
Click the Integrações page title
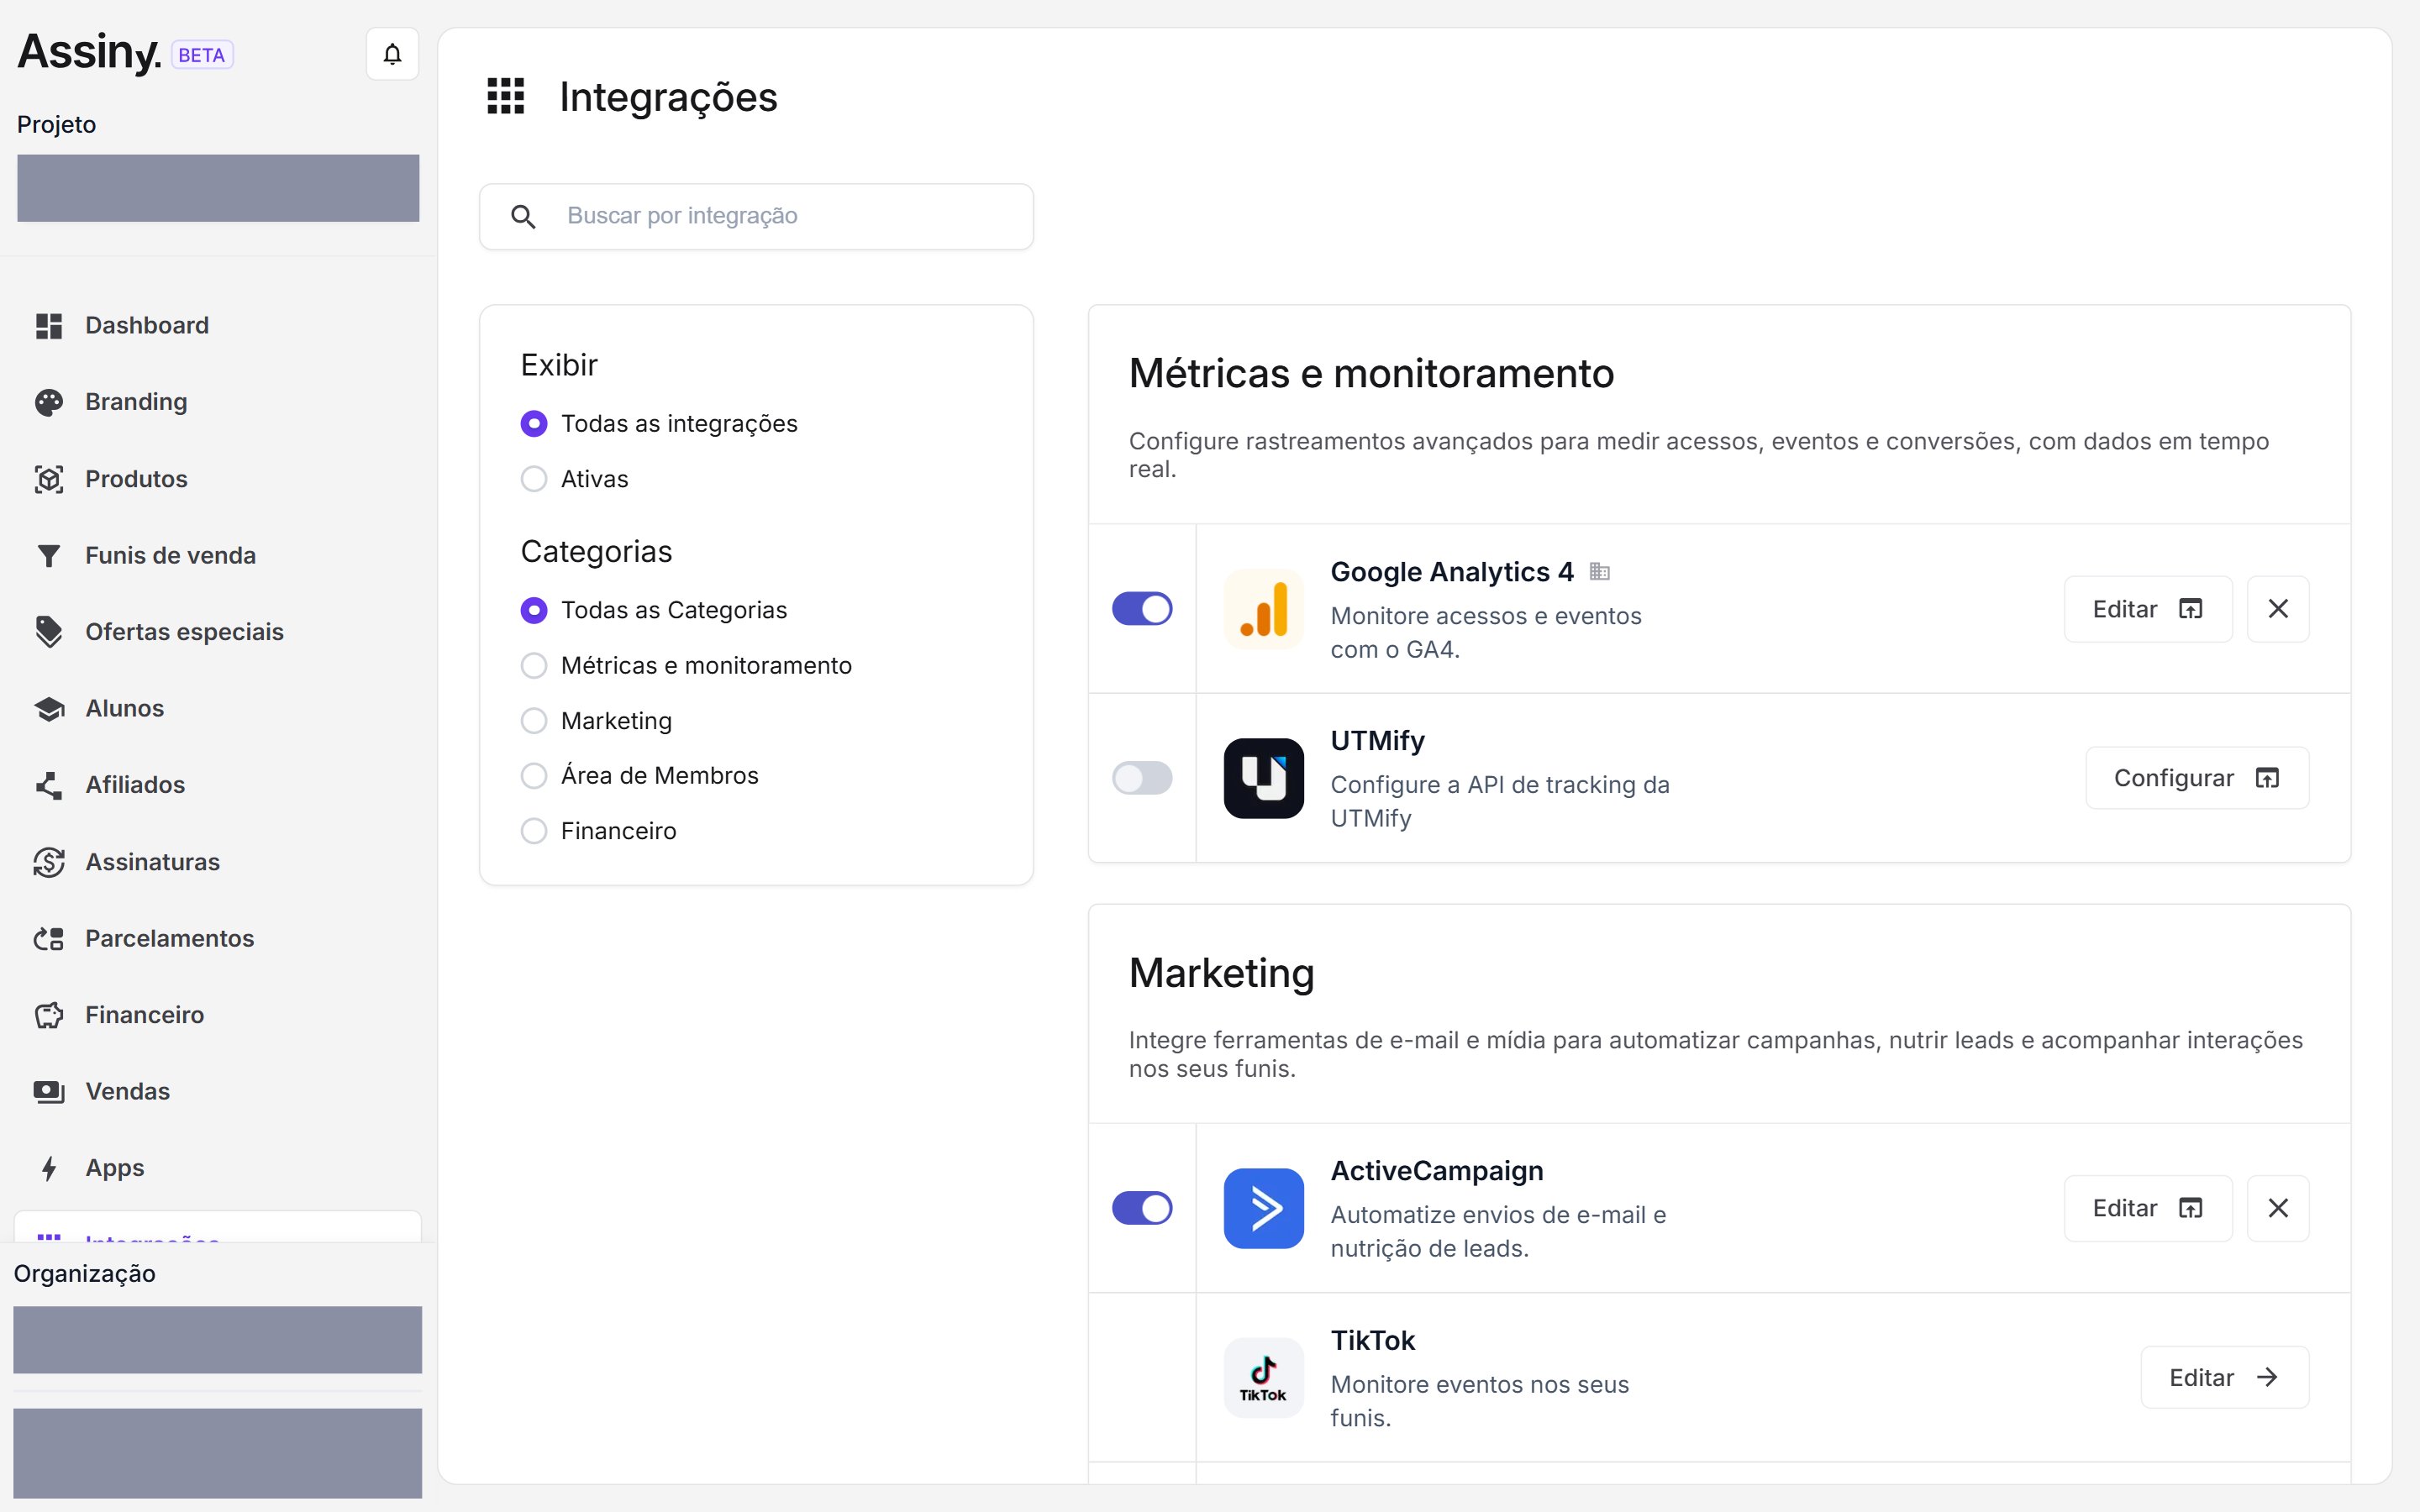(668, 97)
